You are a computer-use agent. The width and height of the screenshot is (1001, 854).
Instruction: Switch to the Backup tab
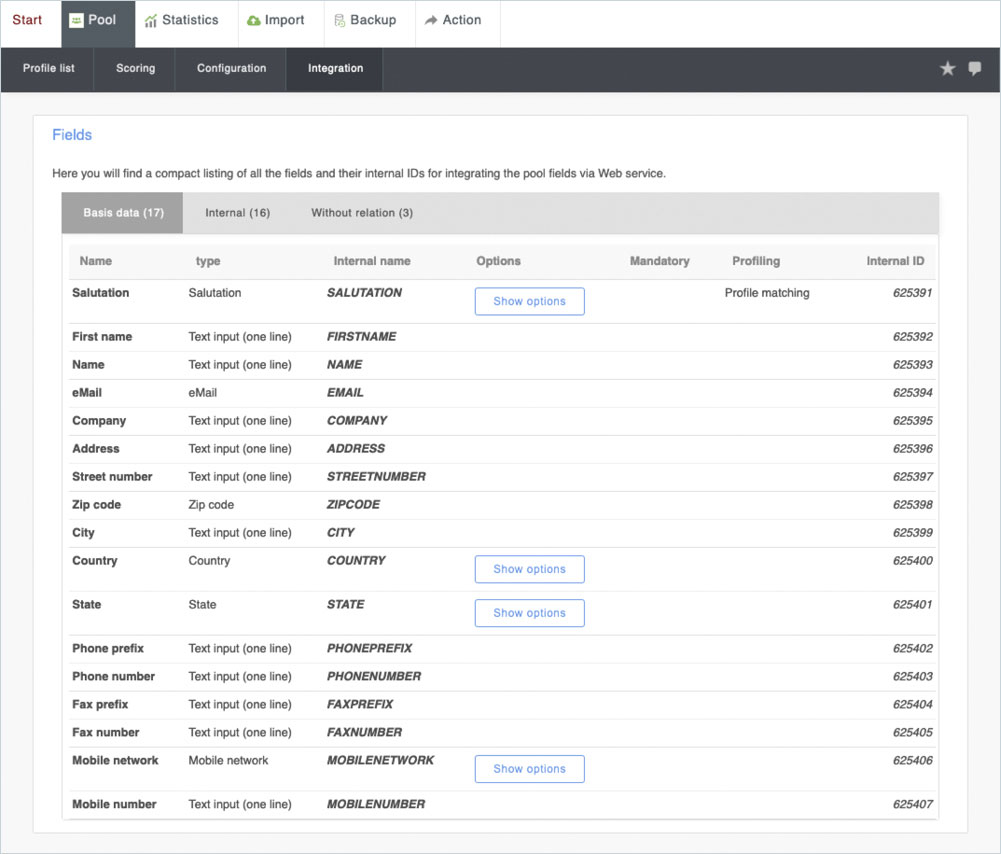coord(365,21)
